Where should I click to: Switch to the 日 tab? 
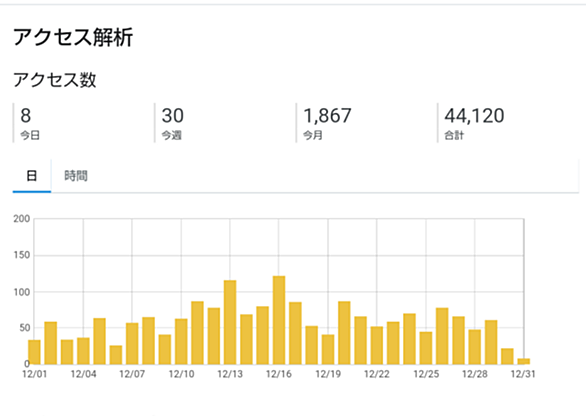pos(32,176)
